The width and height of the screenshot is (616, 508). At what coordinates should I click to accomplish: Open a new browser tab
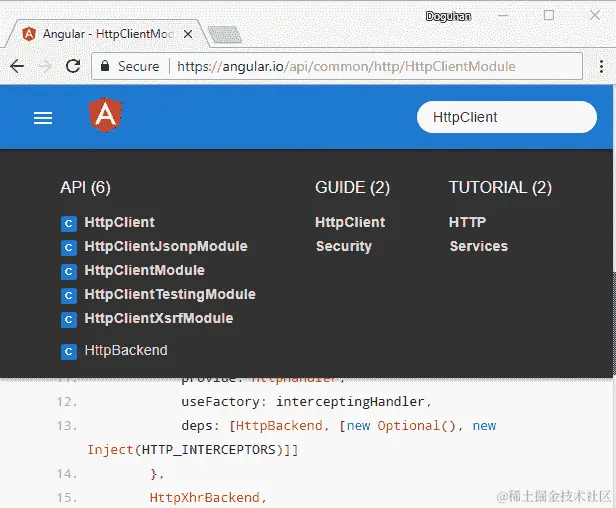(x=225, y=35)
